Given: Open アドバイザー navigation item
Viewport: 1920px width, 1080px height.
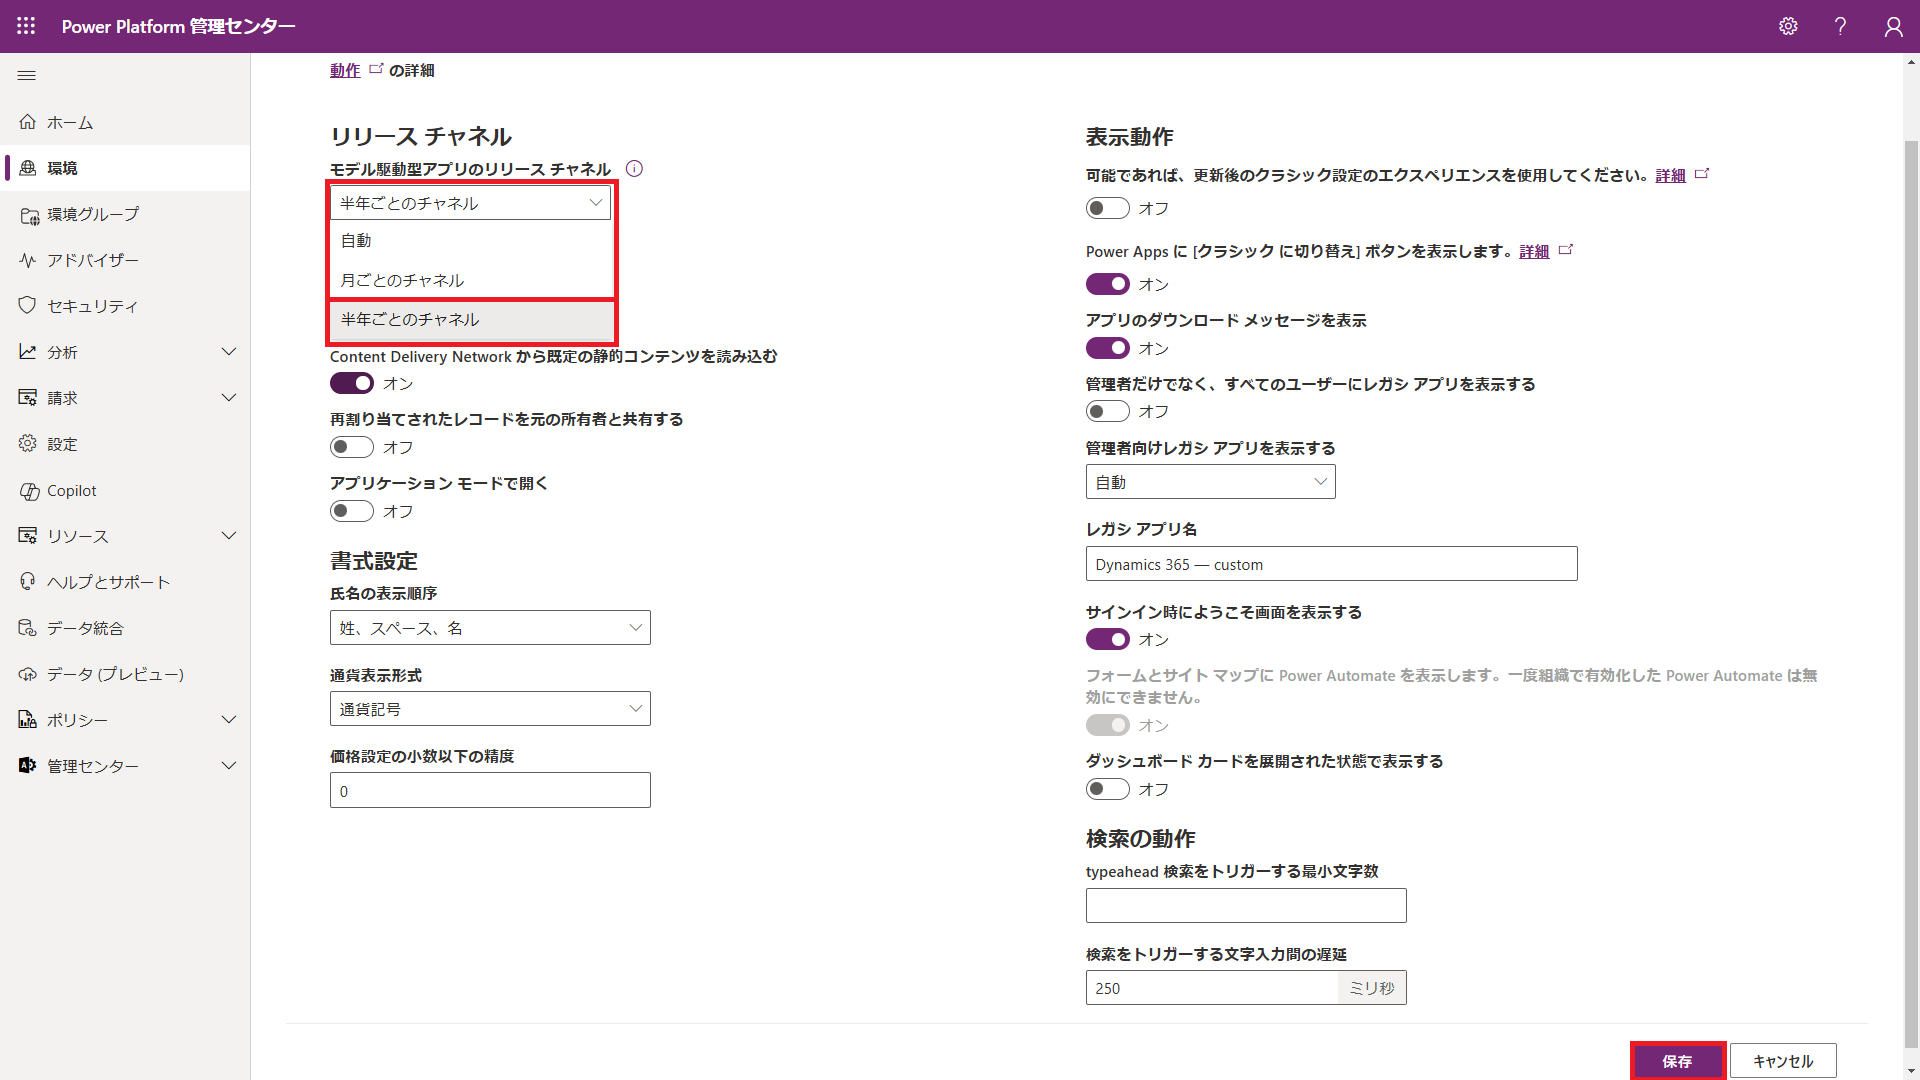Looking at the screenshot, I should click(125, 260).
